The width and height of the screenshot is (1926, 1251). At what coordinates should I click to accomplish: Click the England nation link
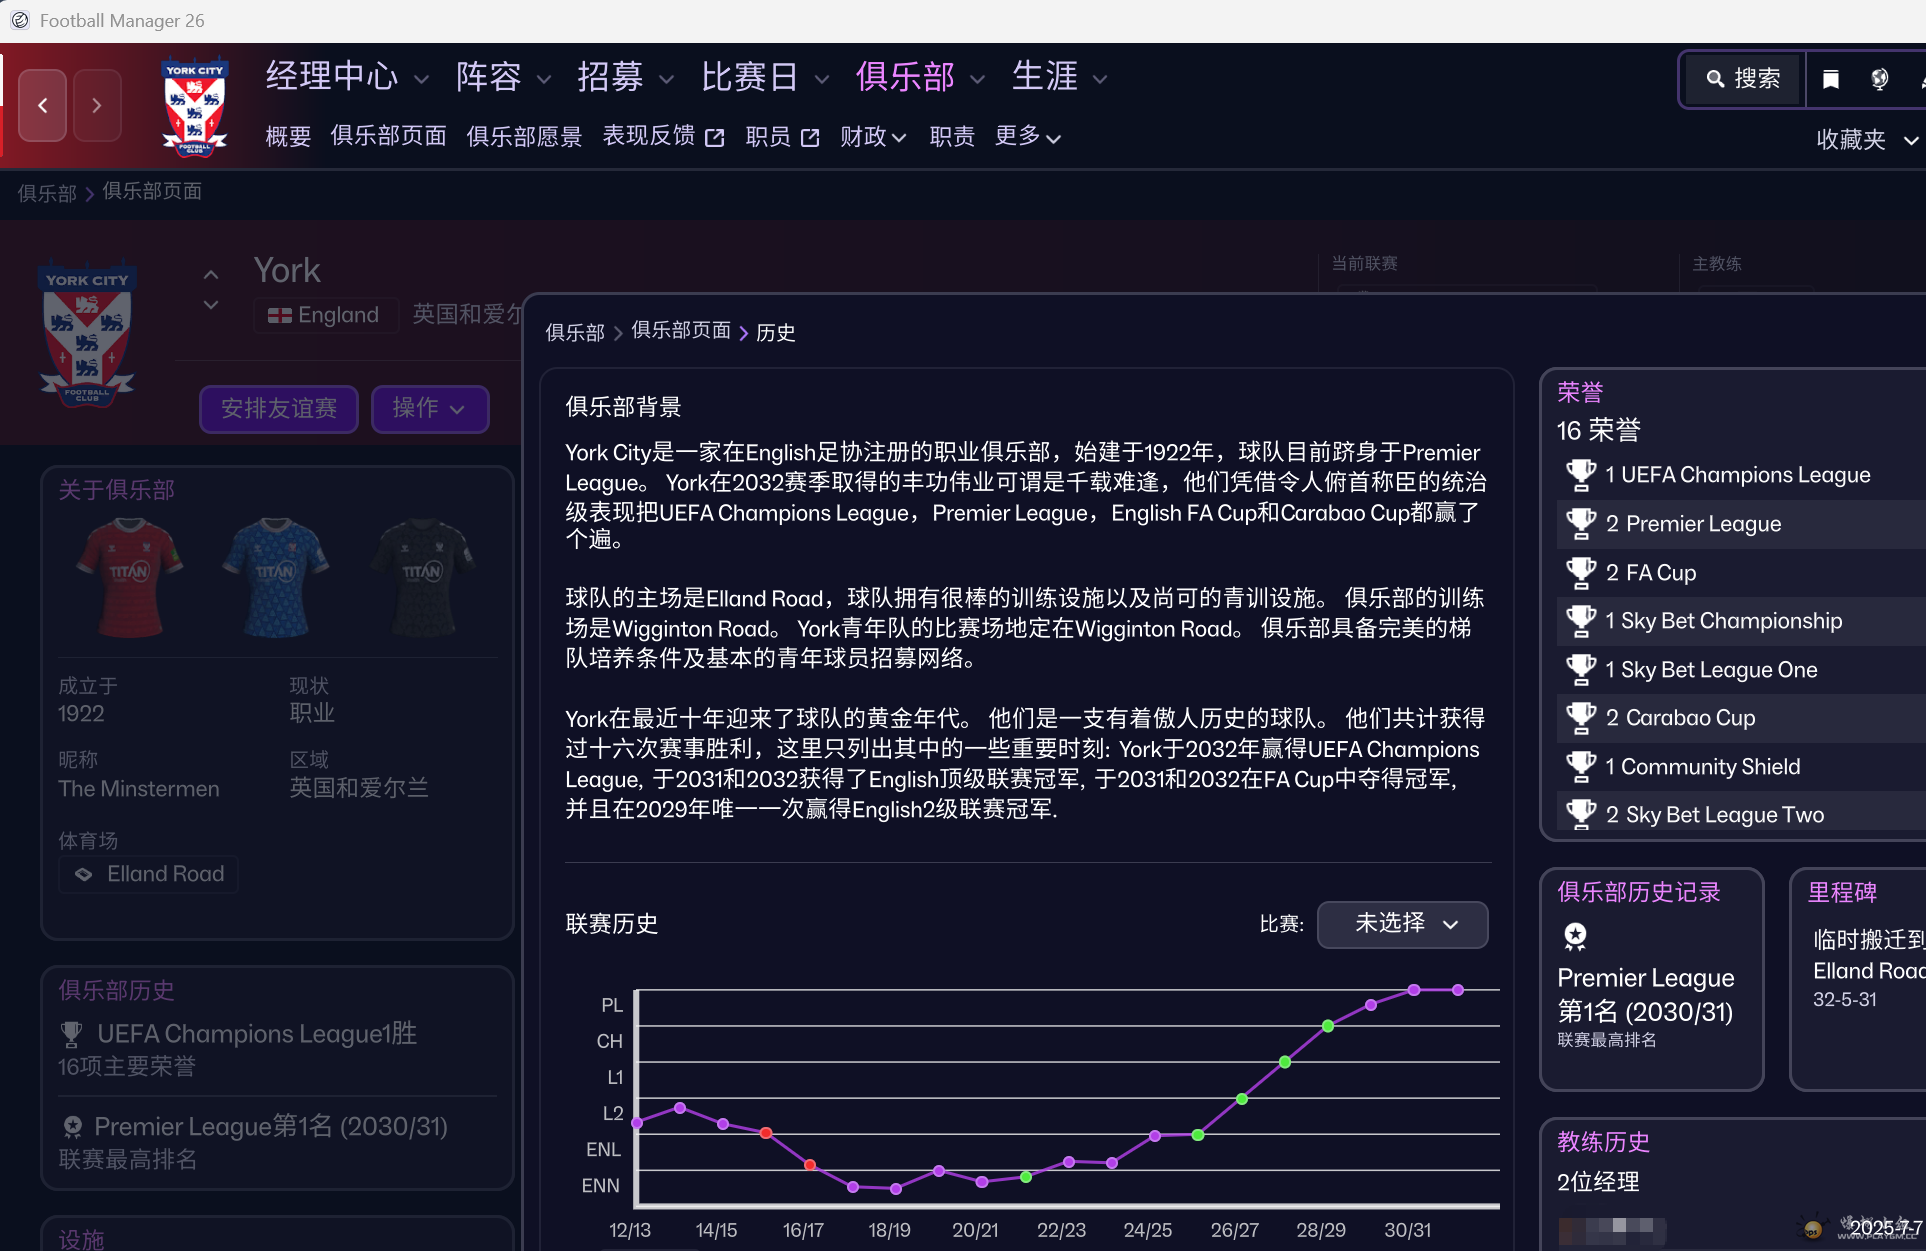324,315
